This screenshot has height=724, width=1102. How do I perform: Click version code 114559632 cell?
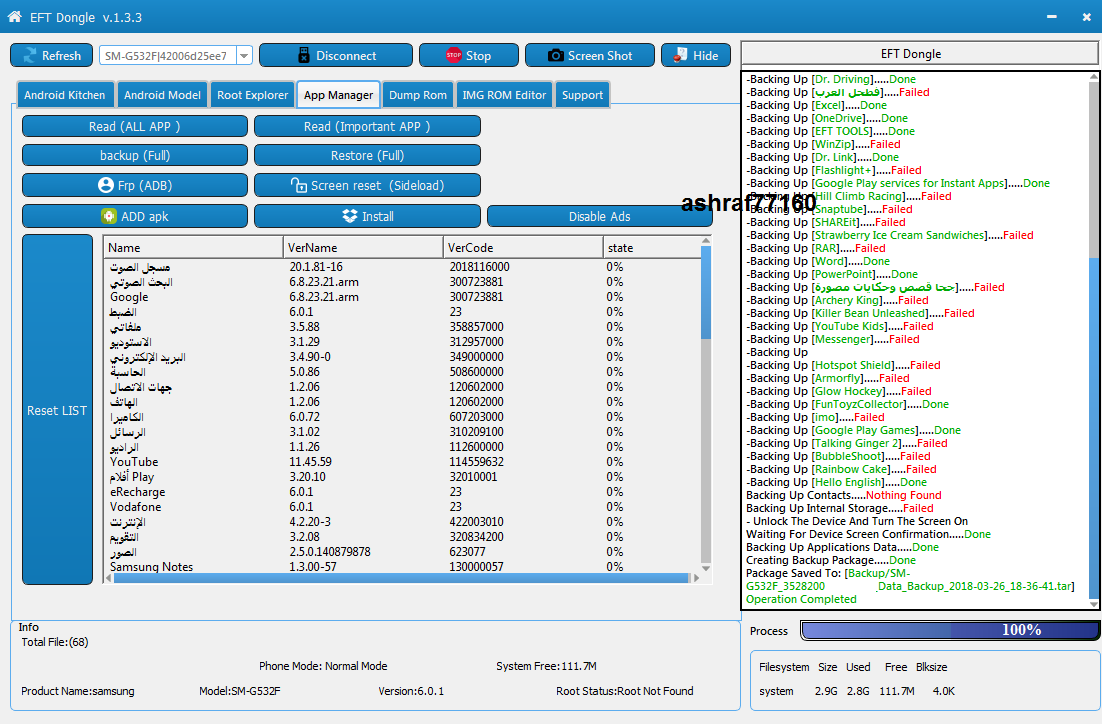pos(477,462)
